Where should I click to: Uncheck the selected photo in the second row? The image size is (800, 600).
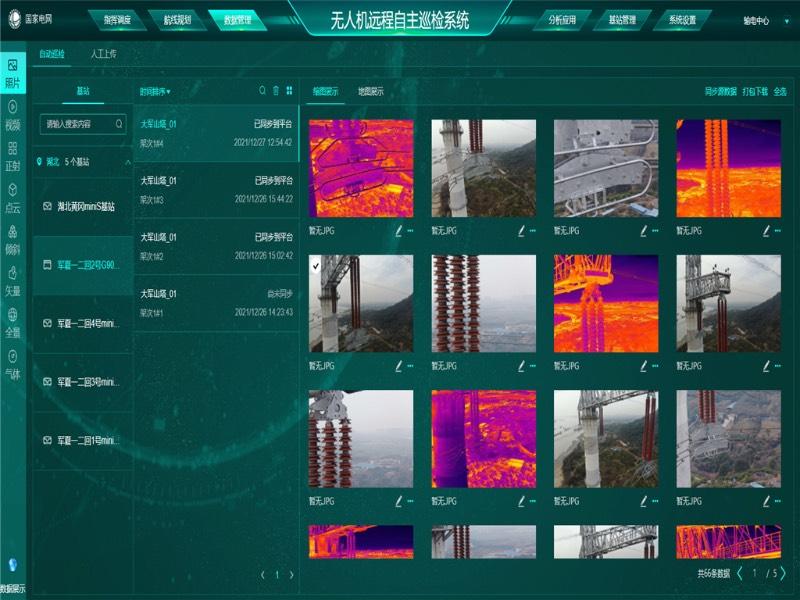coord(316,266)
